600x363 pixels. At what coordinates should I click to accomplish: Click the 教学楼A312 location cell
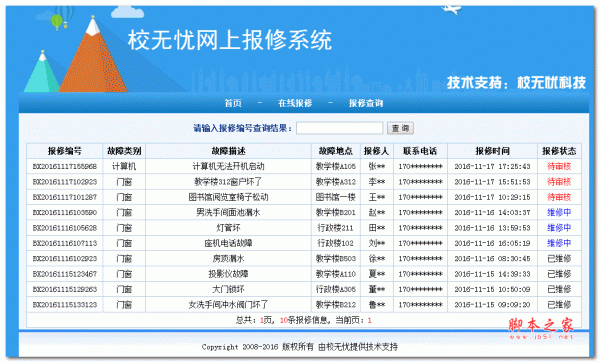coord(336,182)
